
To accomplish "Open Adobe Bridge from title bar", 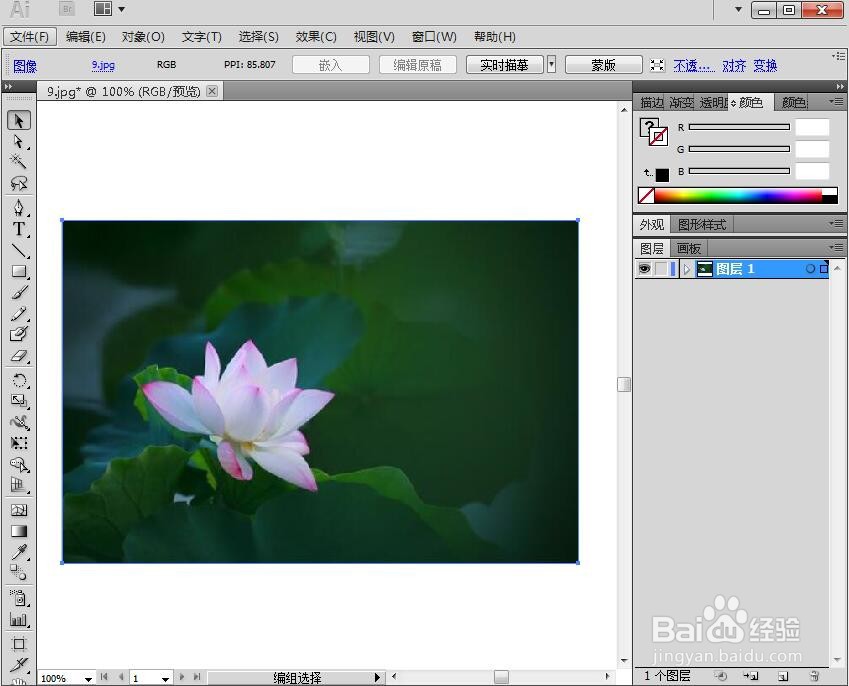I will click(67, 9).
